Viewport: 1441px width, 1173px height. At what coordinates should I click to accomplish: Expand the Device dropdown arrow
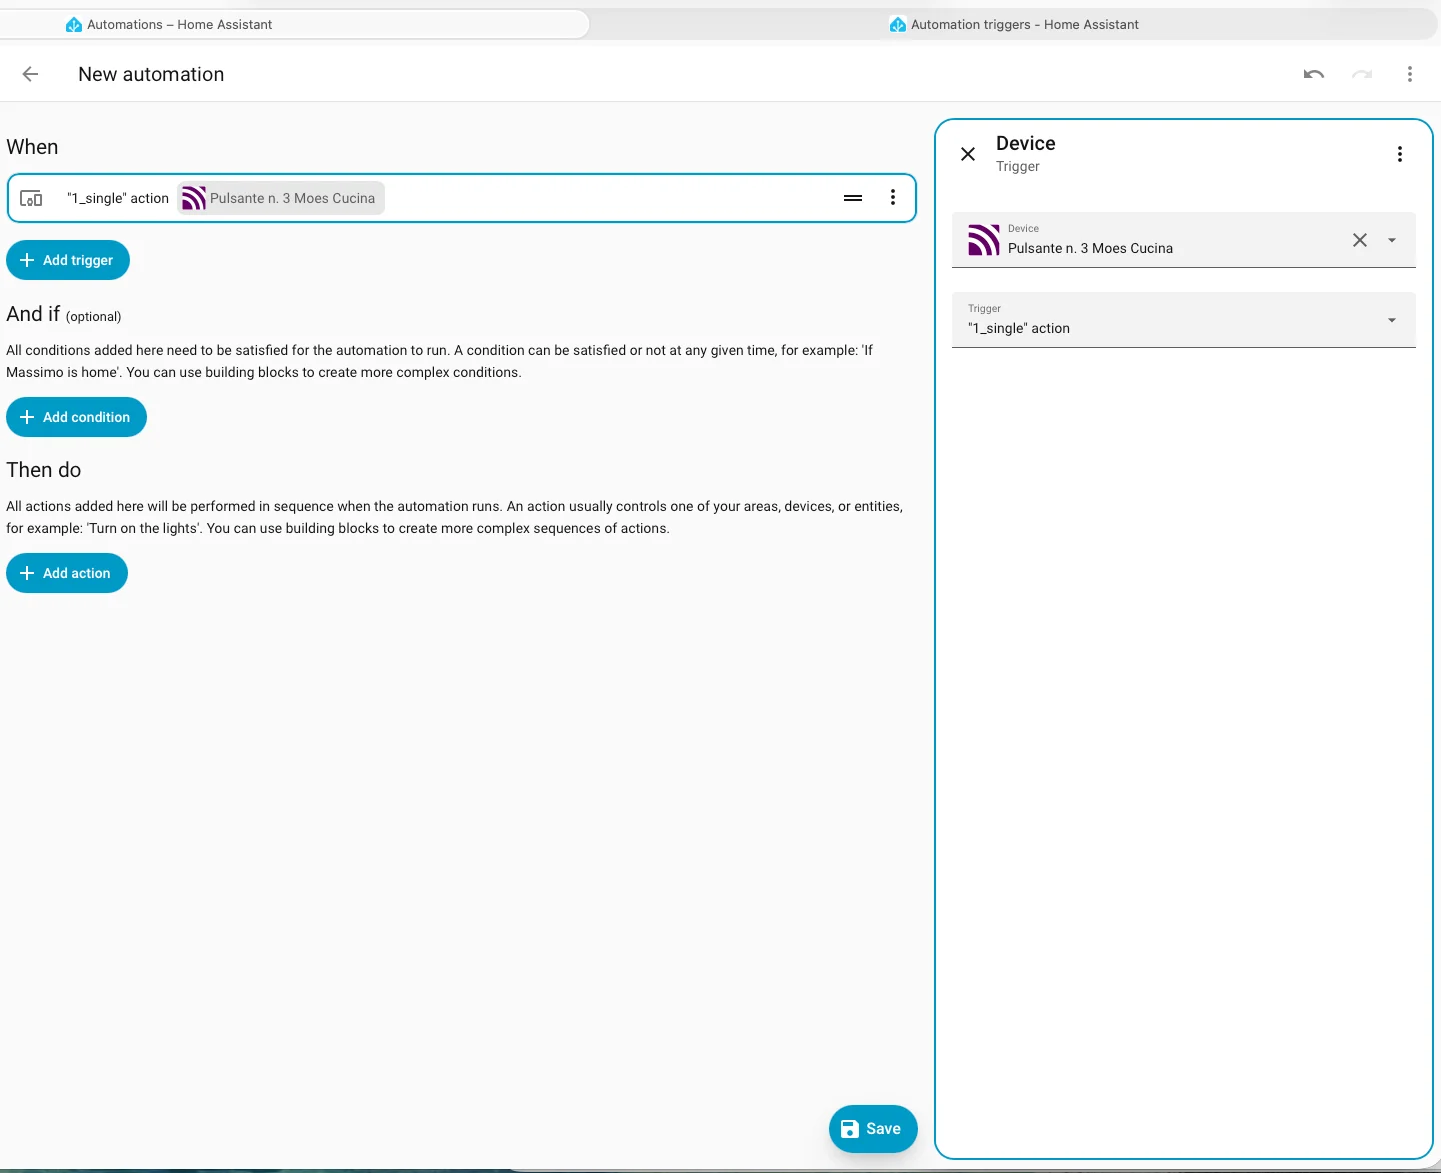tap(1392, 240)
